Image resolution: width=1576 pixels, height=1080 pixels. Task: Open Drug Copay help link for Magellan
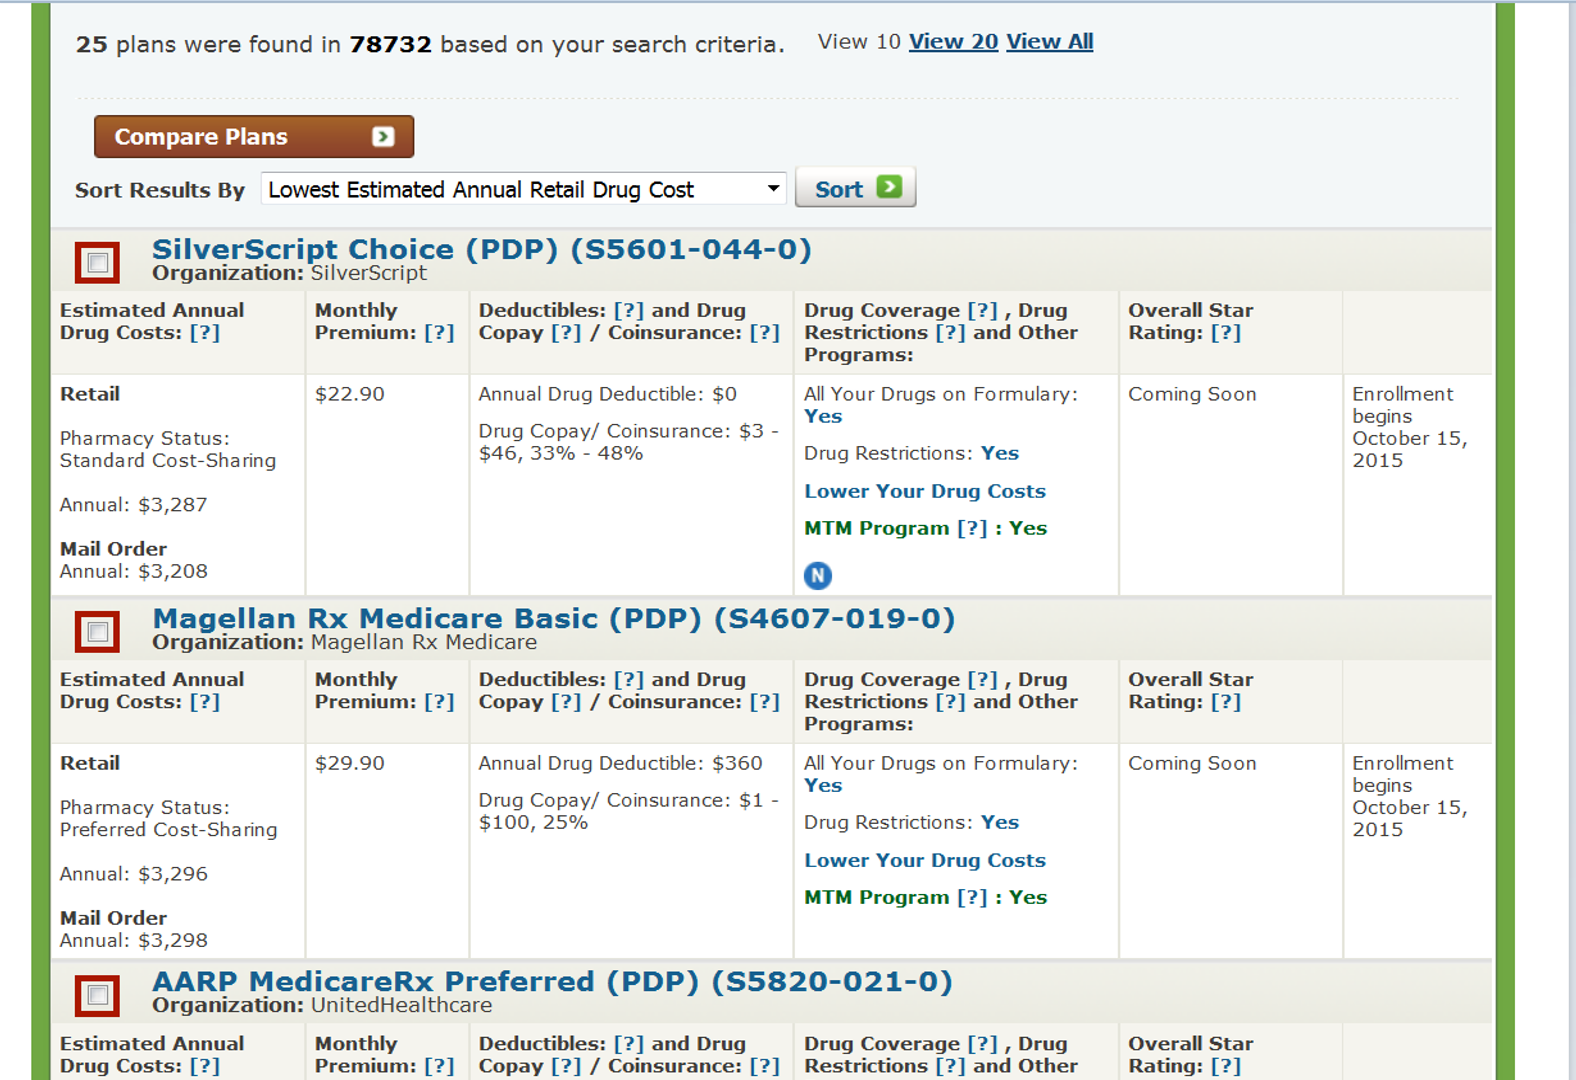coord(566,702)
